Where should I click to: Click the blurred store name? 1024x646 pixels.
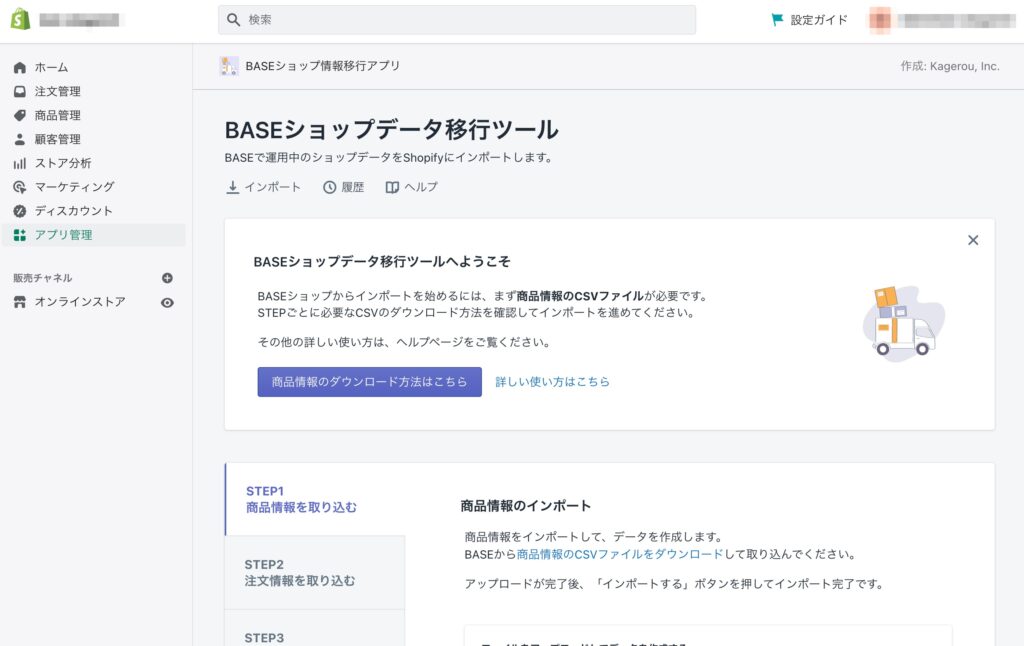pyautogui.click(x=79, y=20)
